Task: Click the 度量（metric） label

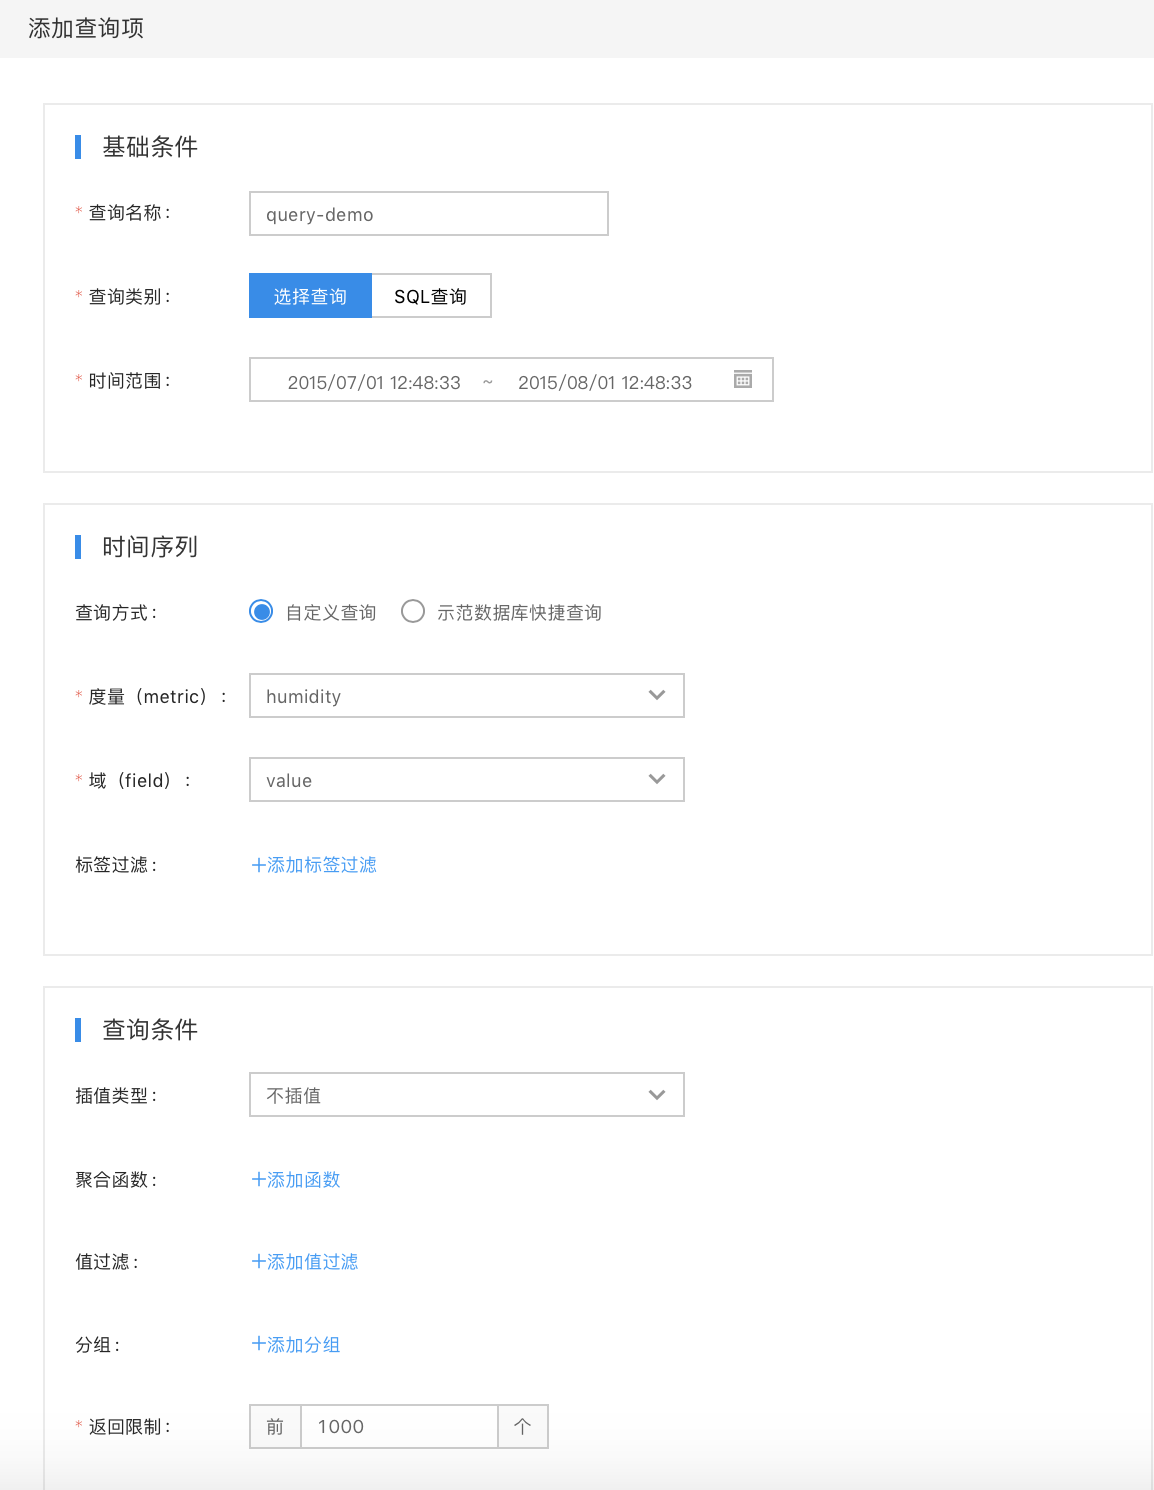Action: (157, 697)
